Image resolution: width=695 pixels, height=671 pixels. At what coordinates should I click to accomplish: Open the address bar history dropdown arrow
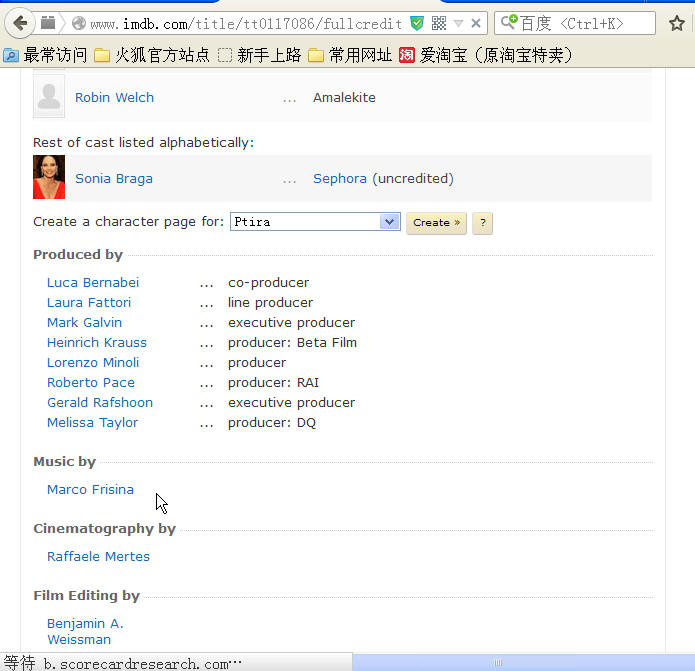tap(458, 23)
